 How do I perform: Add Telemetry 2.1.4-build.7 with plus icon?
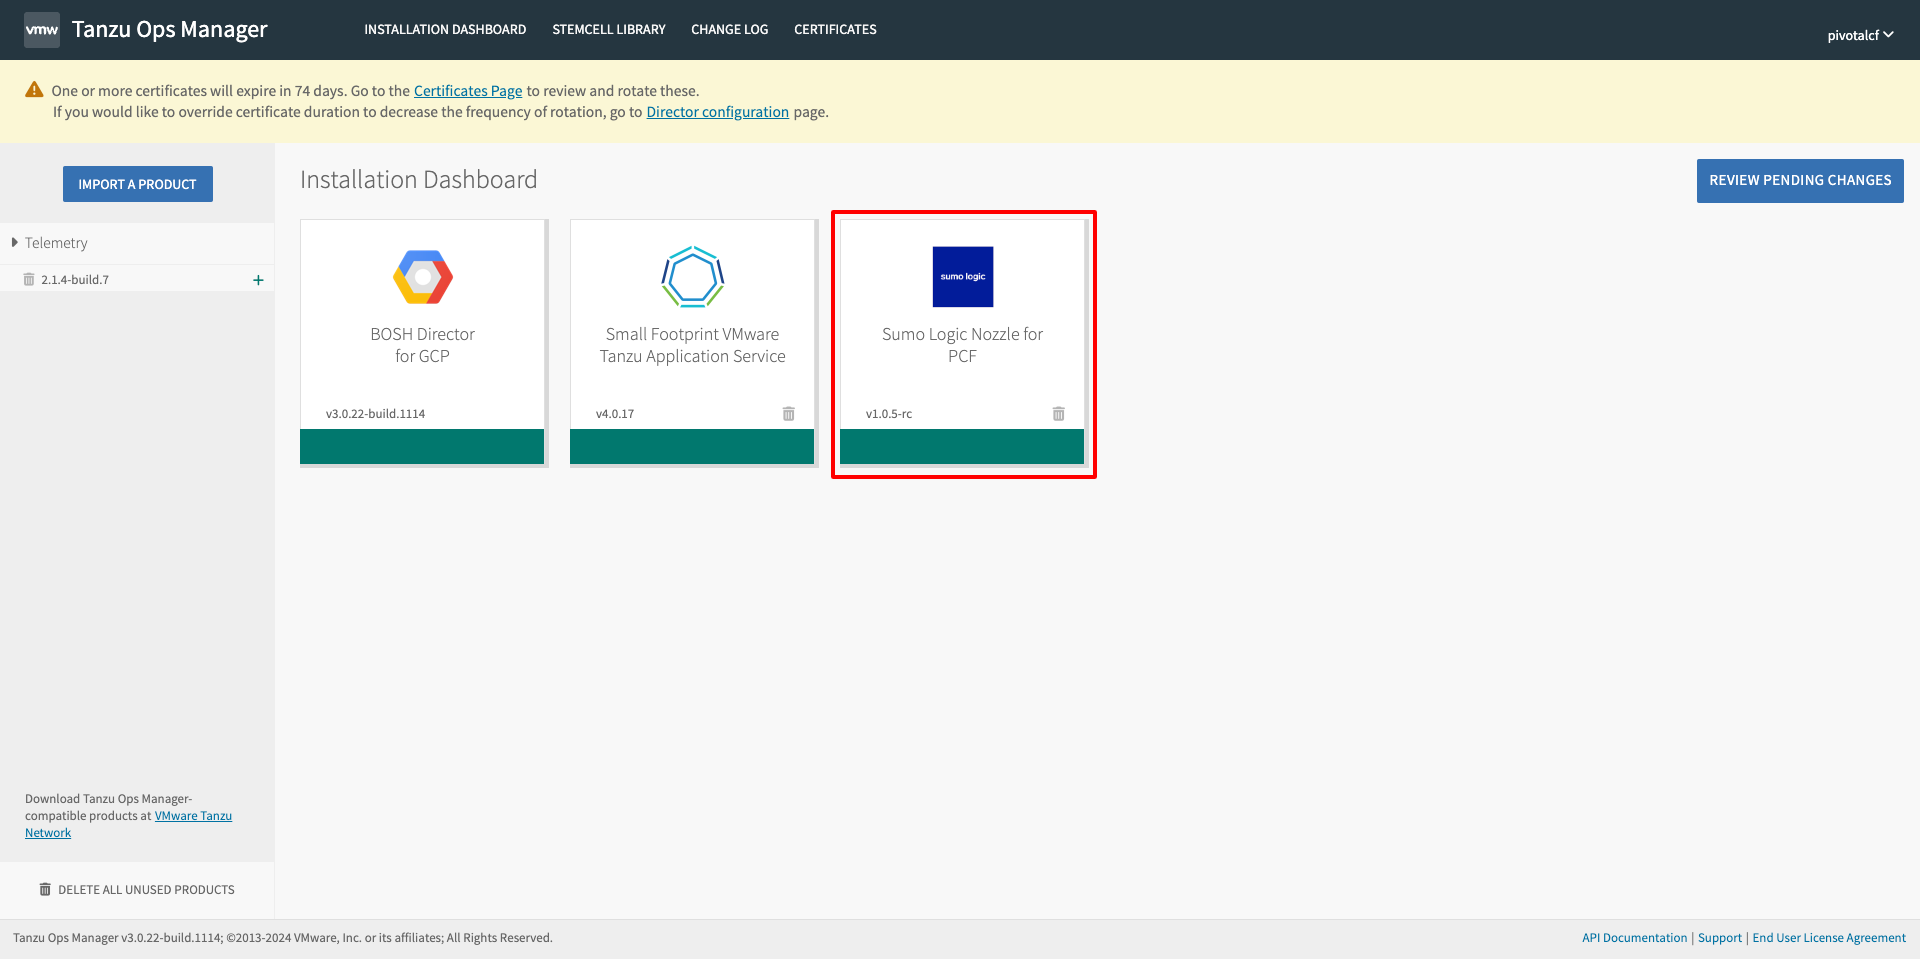click(258, 280)
